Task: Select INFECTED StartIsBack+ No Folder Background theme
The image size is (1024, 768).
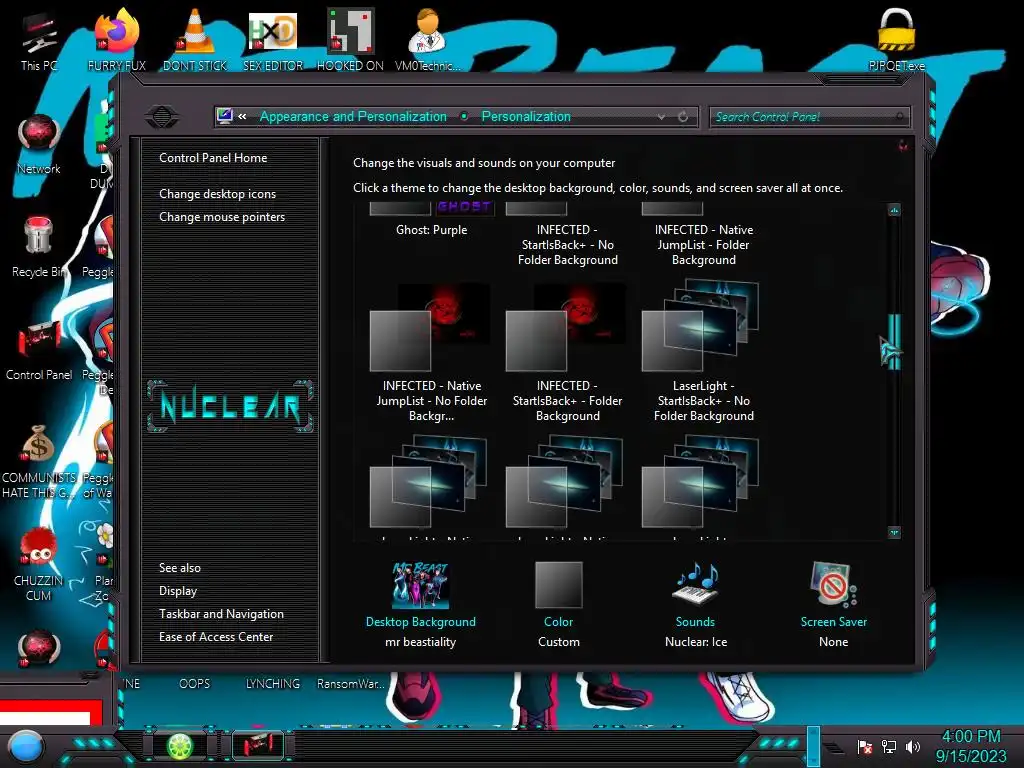Action: point(568,235)
